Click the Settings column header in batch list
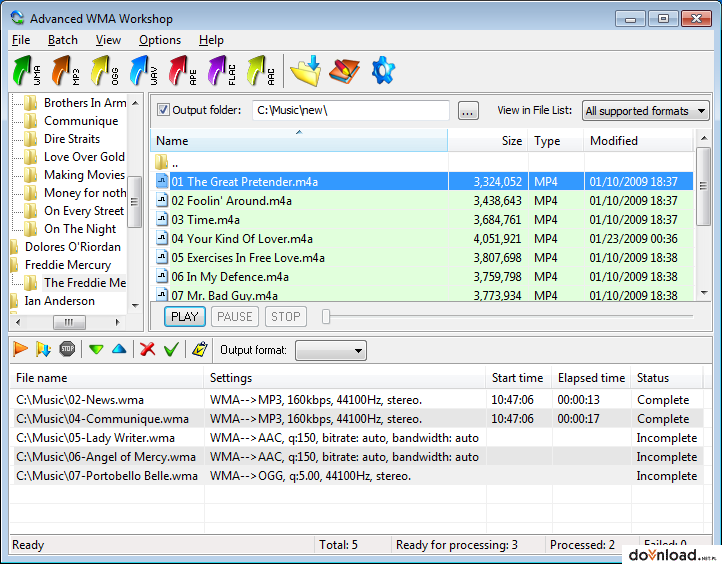 click(x=345, y=378)
